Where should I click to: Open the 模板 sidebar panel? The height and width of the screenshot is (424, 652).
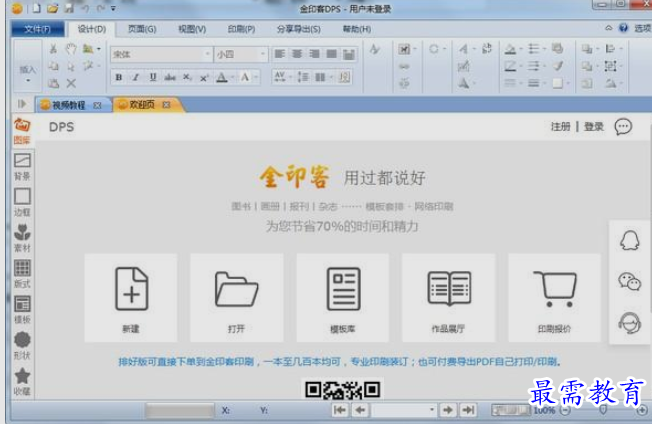[22, 310]
